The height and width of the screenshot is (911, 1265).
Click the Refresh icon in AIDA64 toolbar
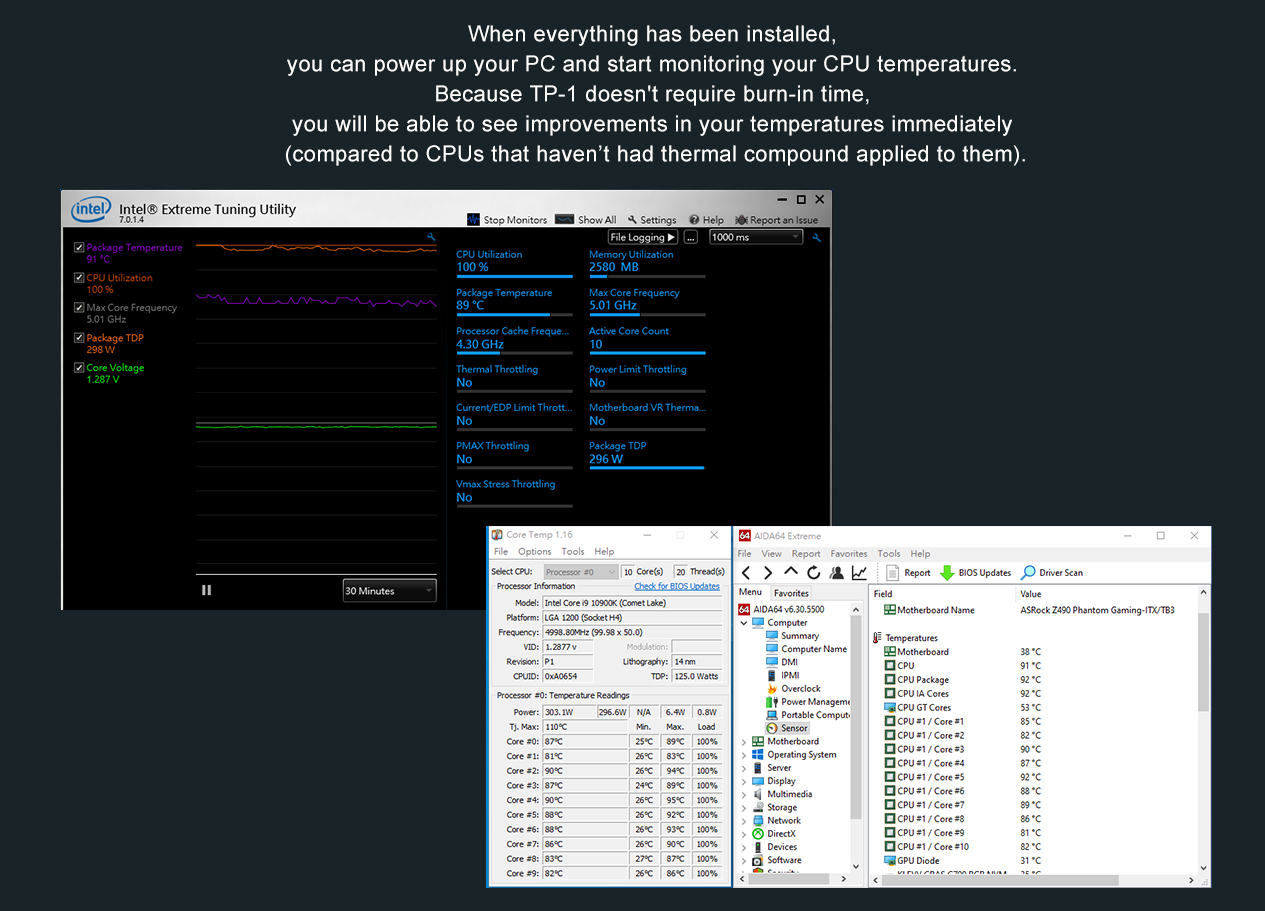pyautogui.click(x=814, y=573)
